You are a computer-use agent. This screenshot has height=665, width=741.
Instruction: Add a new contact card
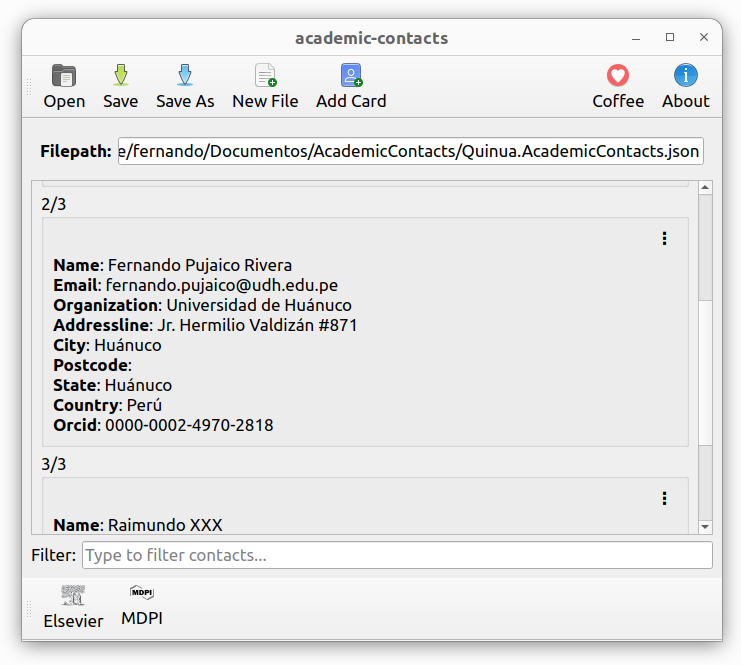coord(351,86)
